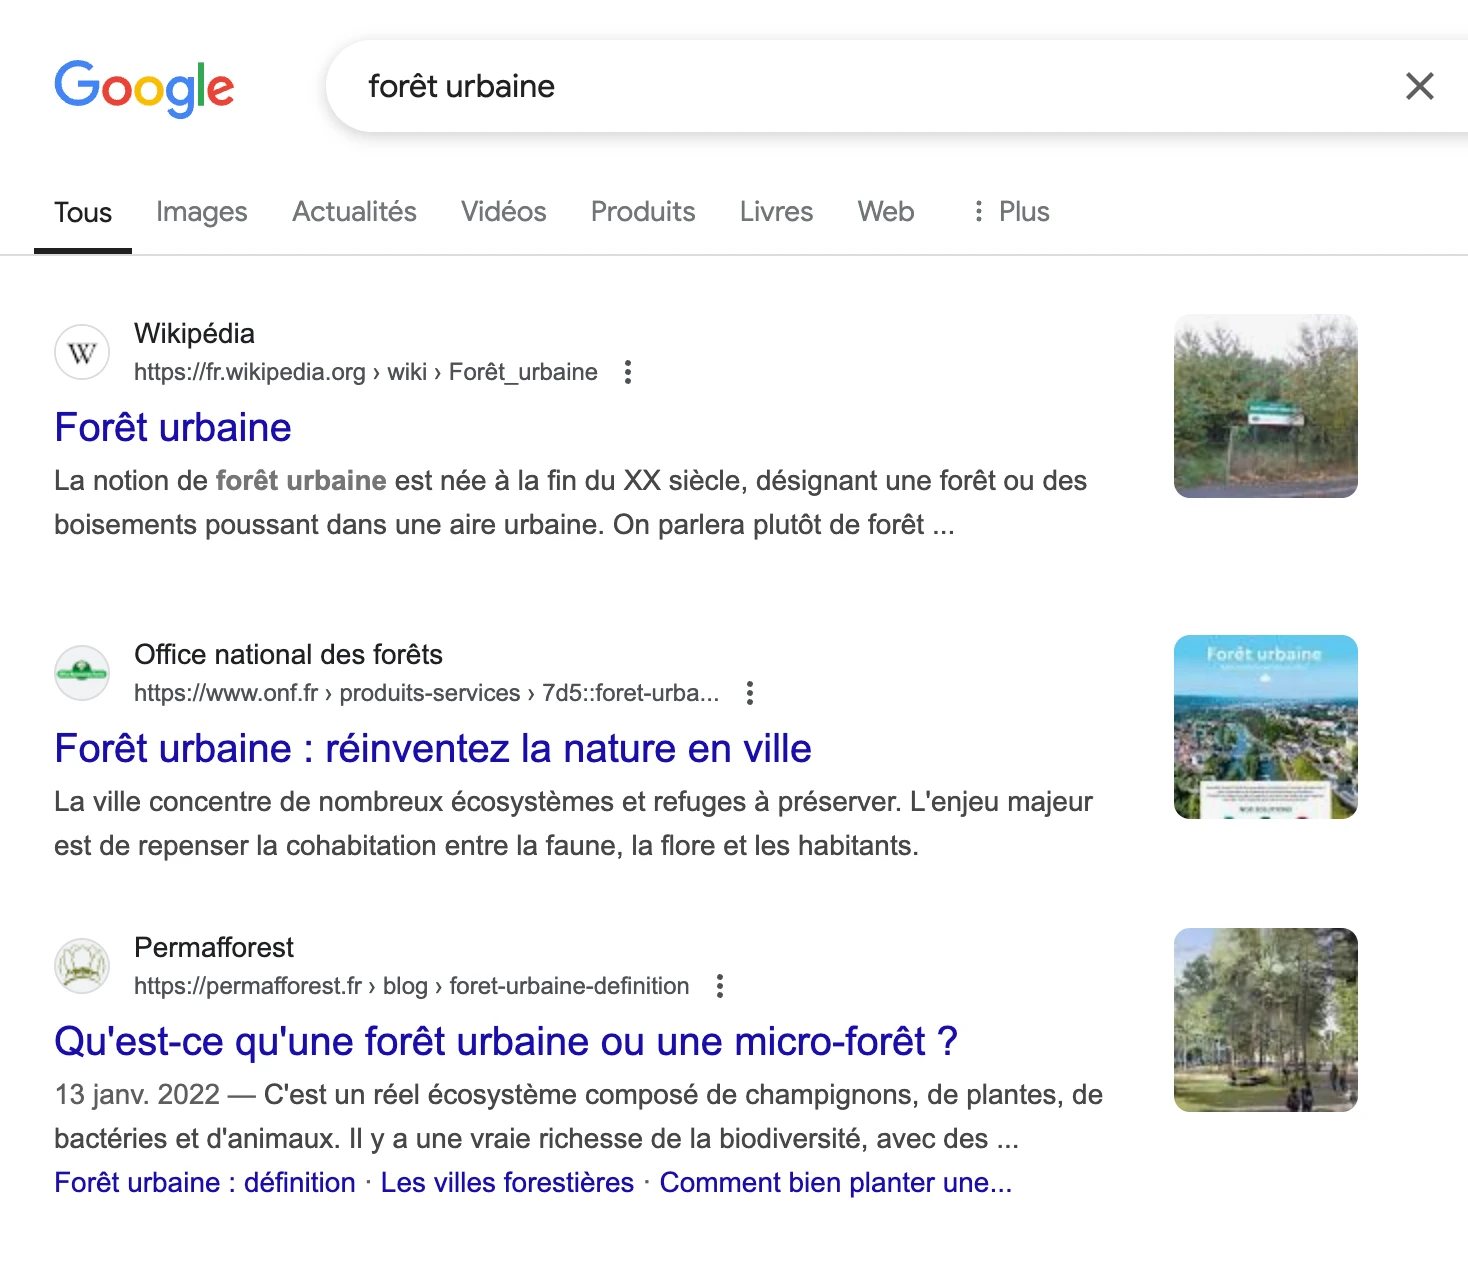
Task: Follow the Forêt urbaine : définition sitelink
Action: coord(205,1183)
